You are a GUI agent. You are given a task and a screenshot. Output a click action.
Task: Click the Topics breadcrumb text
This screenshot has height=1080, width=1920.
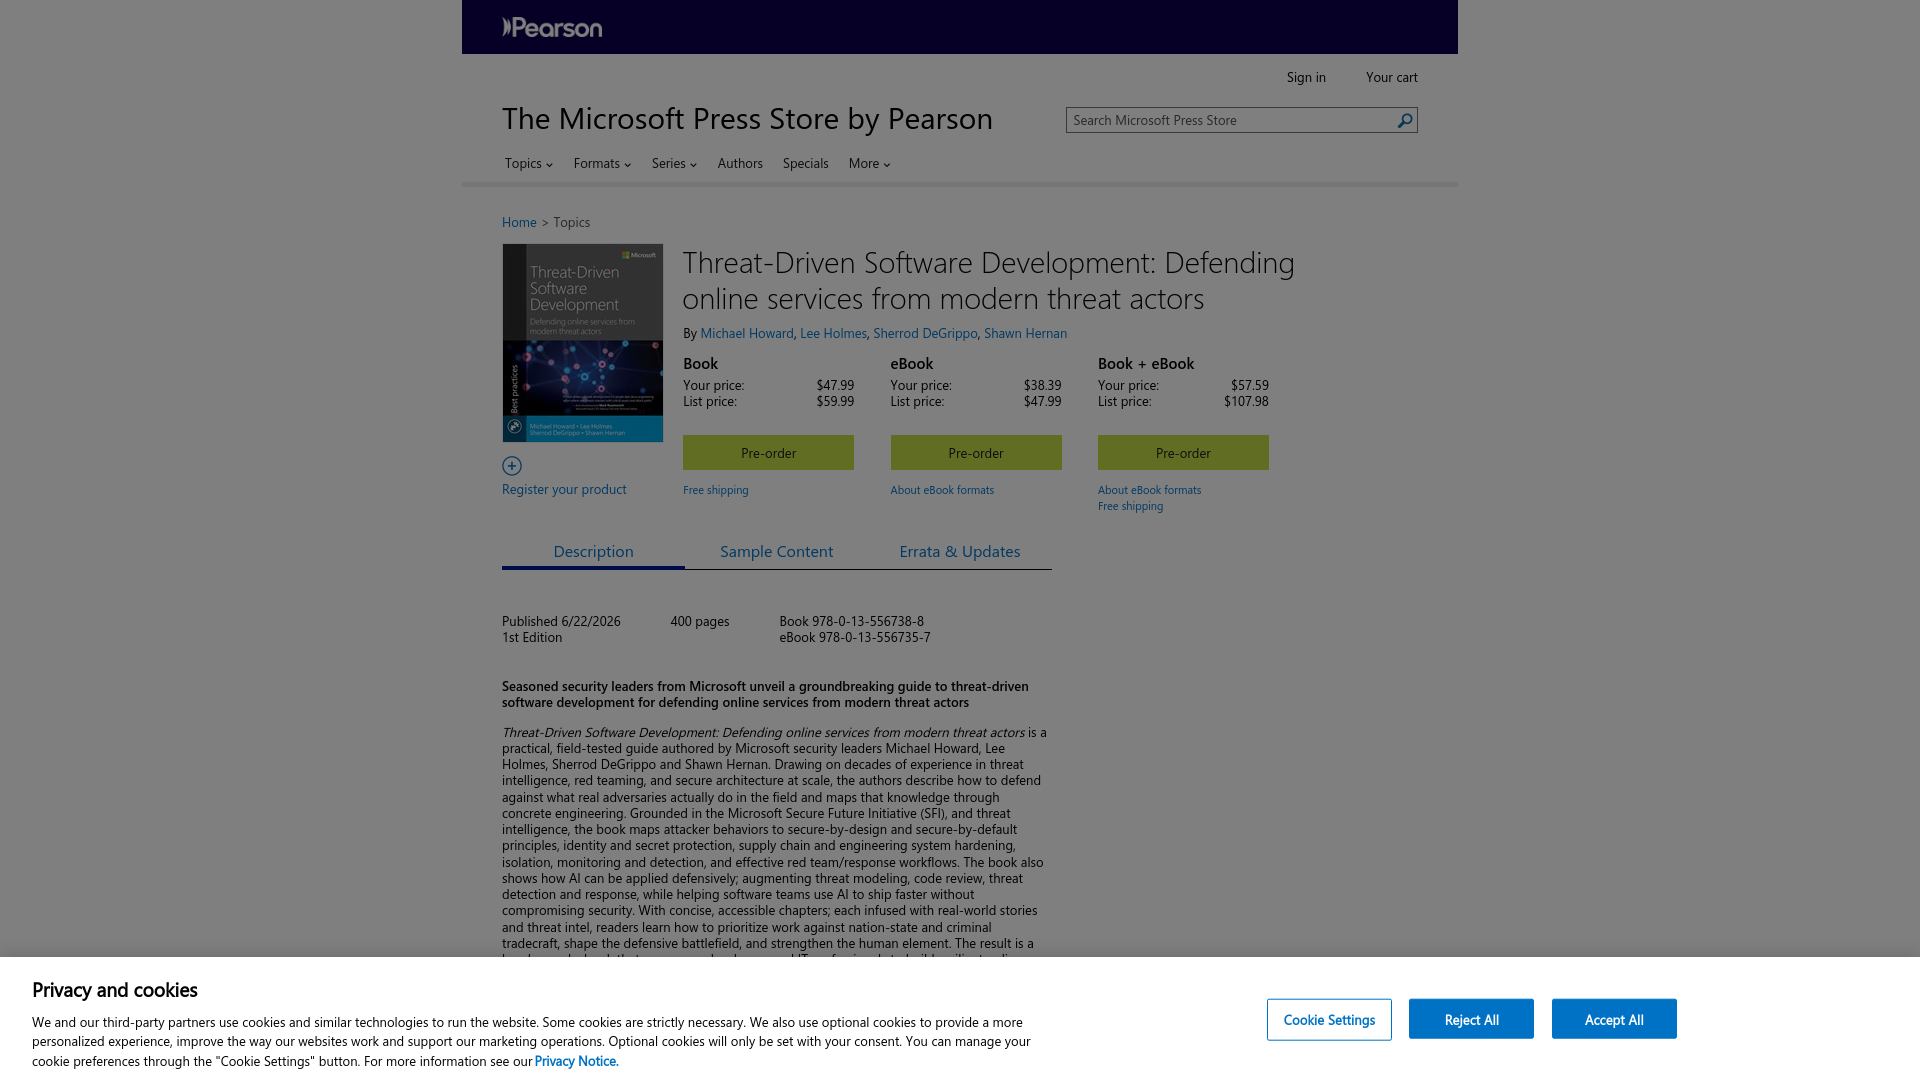[572, 222]
